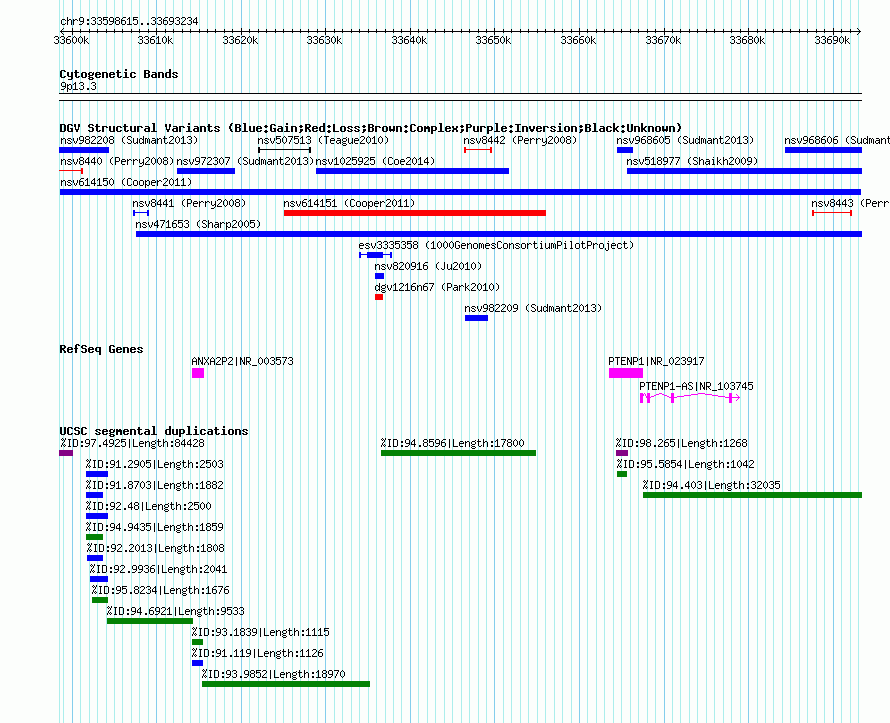Click the nsv518977 (Shaikh2009) label
The height and width of the screenshot is (723, 890).
692,161
